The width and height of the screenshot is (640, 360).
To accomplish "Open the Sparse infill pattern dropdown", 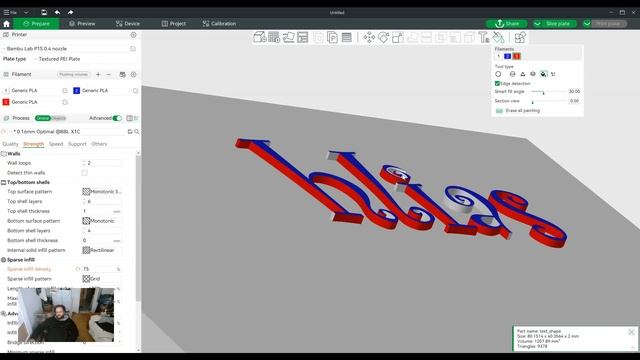I will tap(102, 279).
